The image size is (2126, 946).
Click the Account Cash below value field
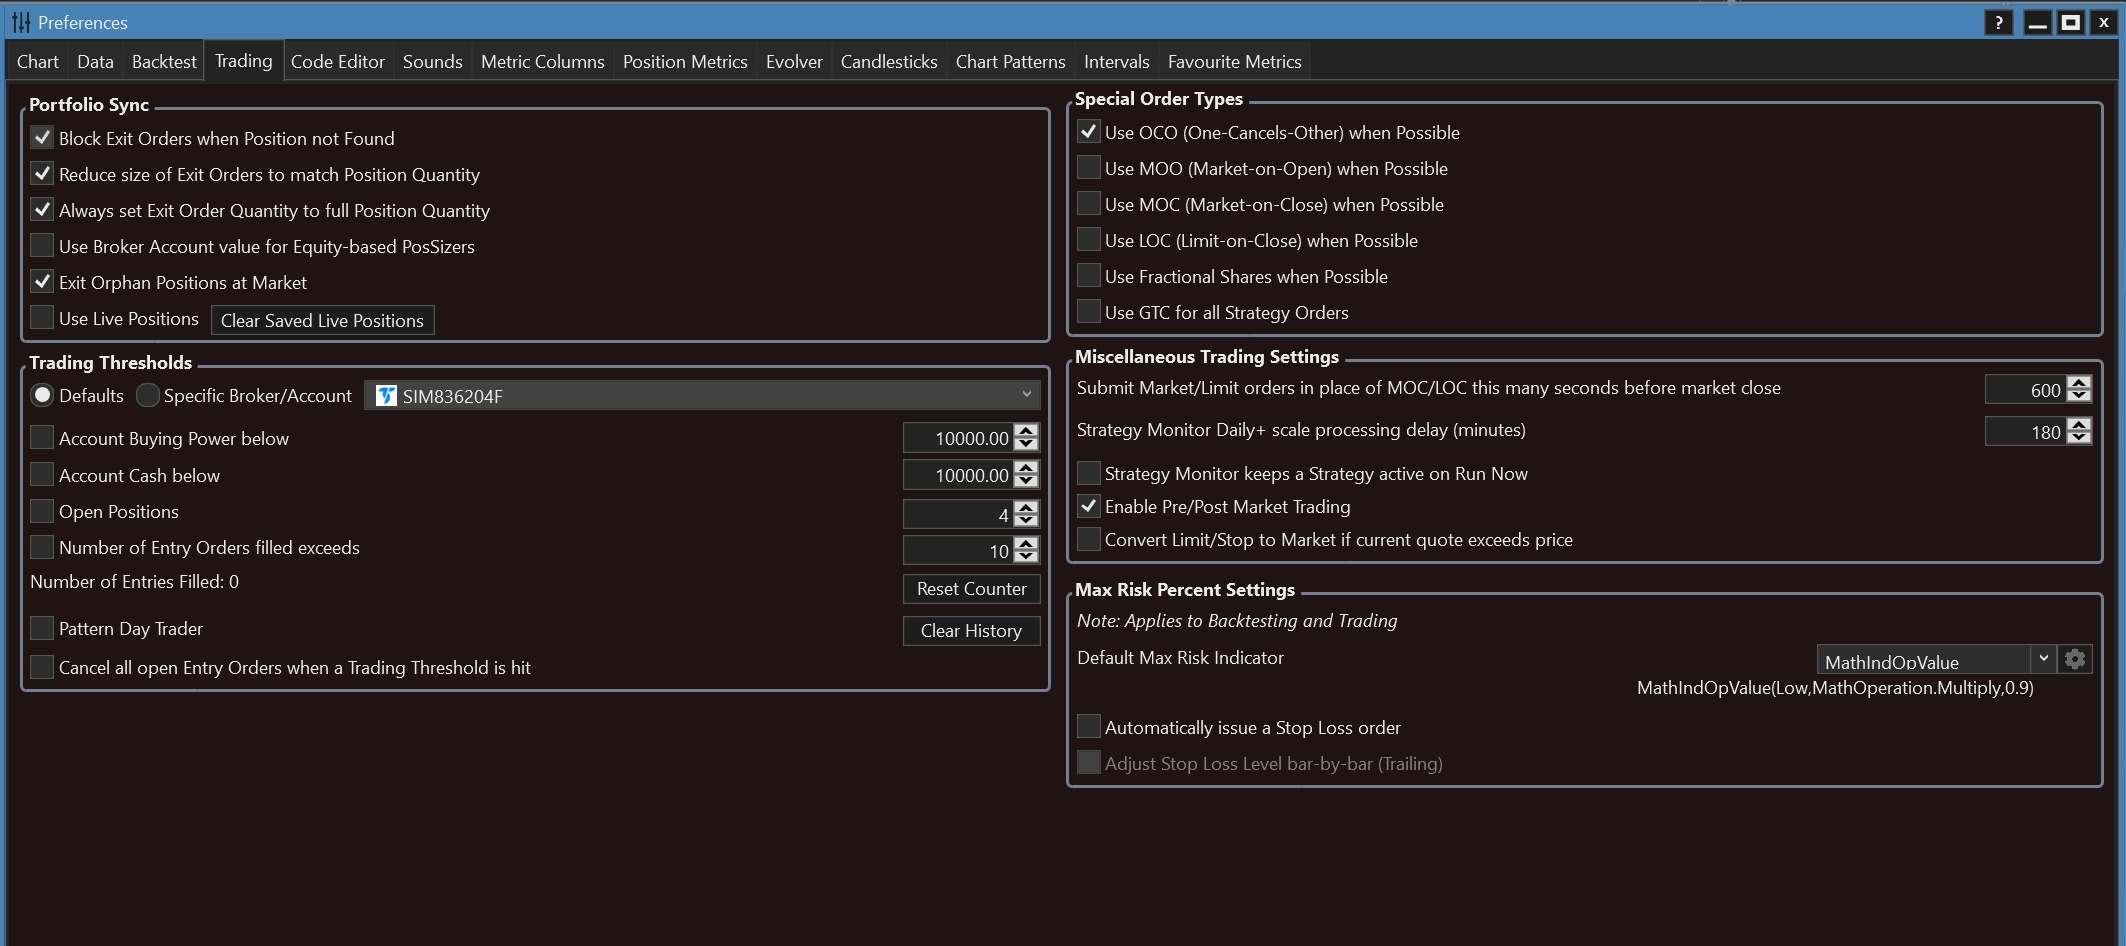coord(958,475)
